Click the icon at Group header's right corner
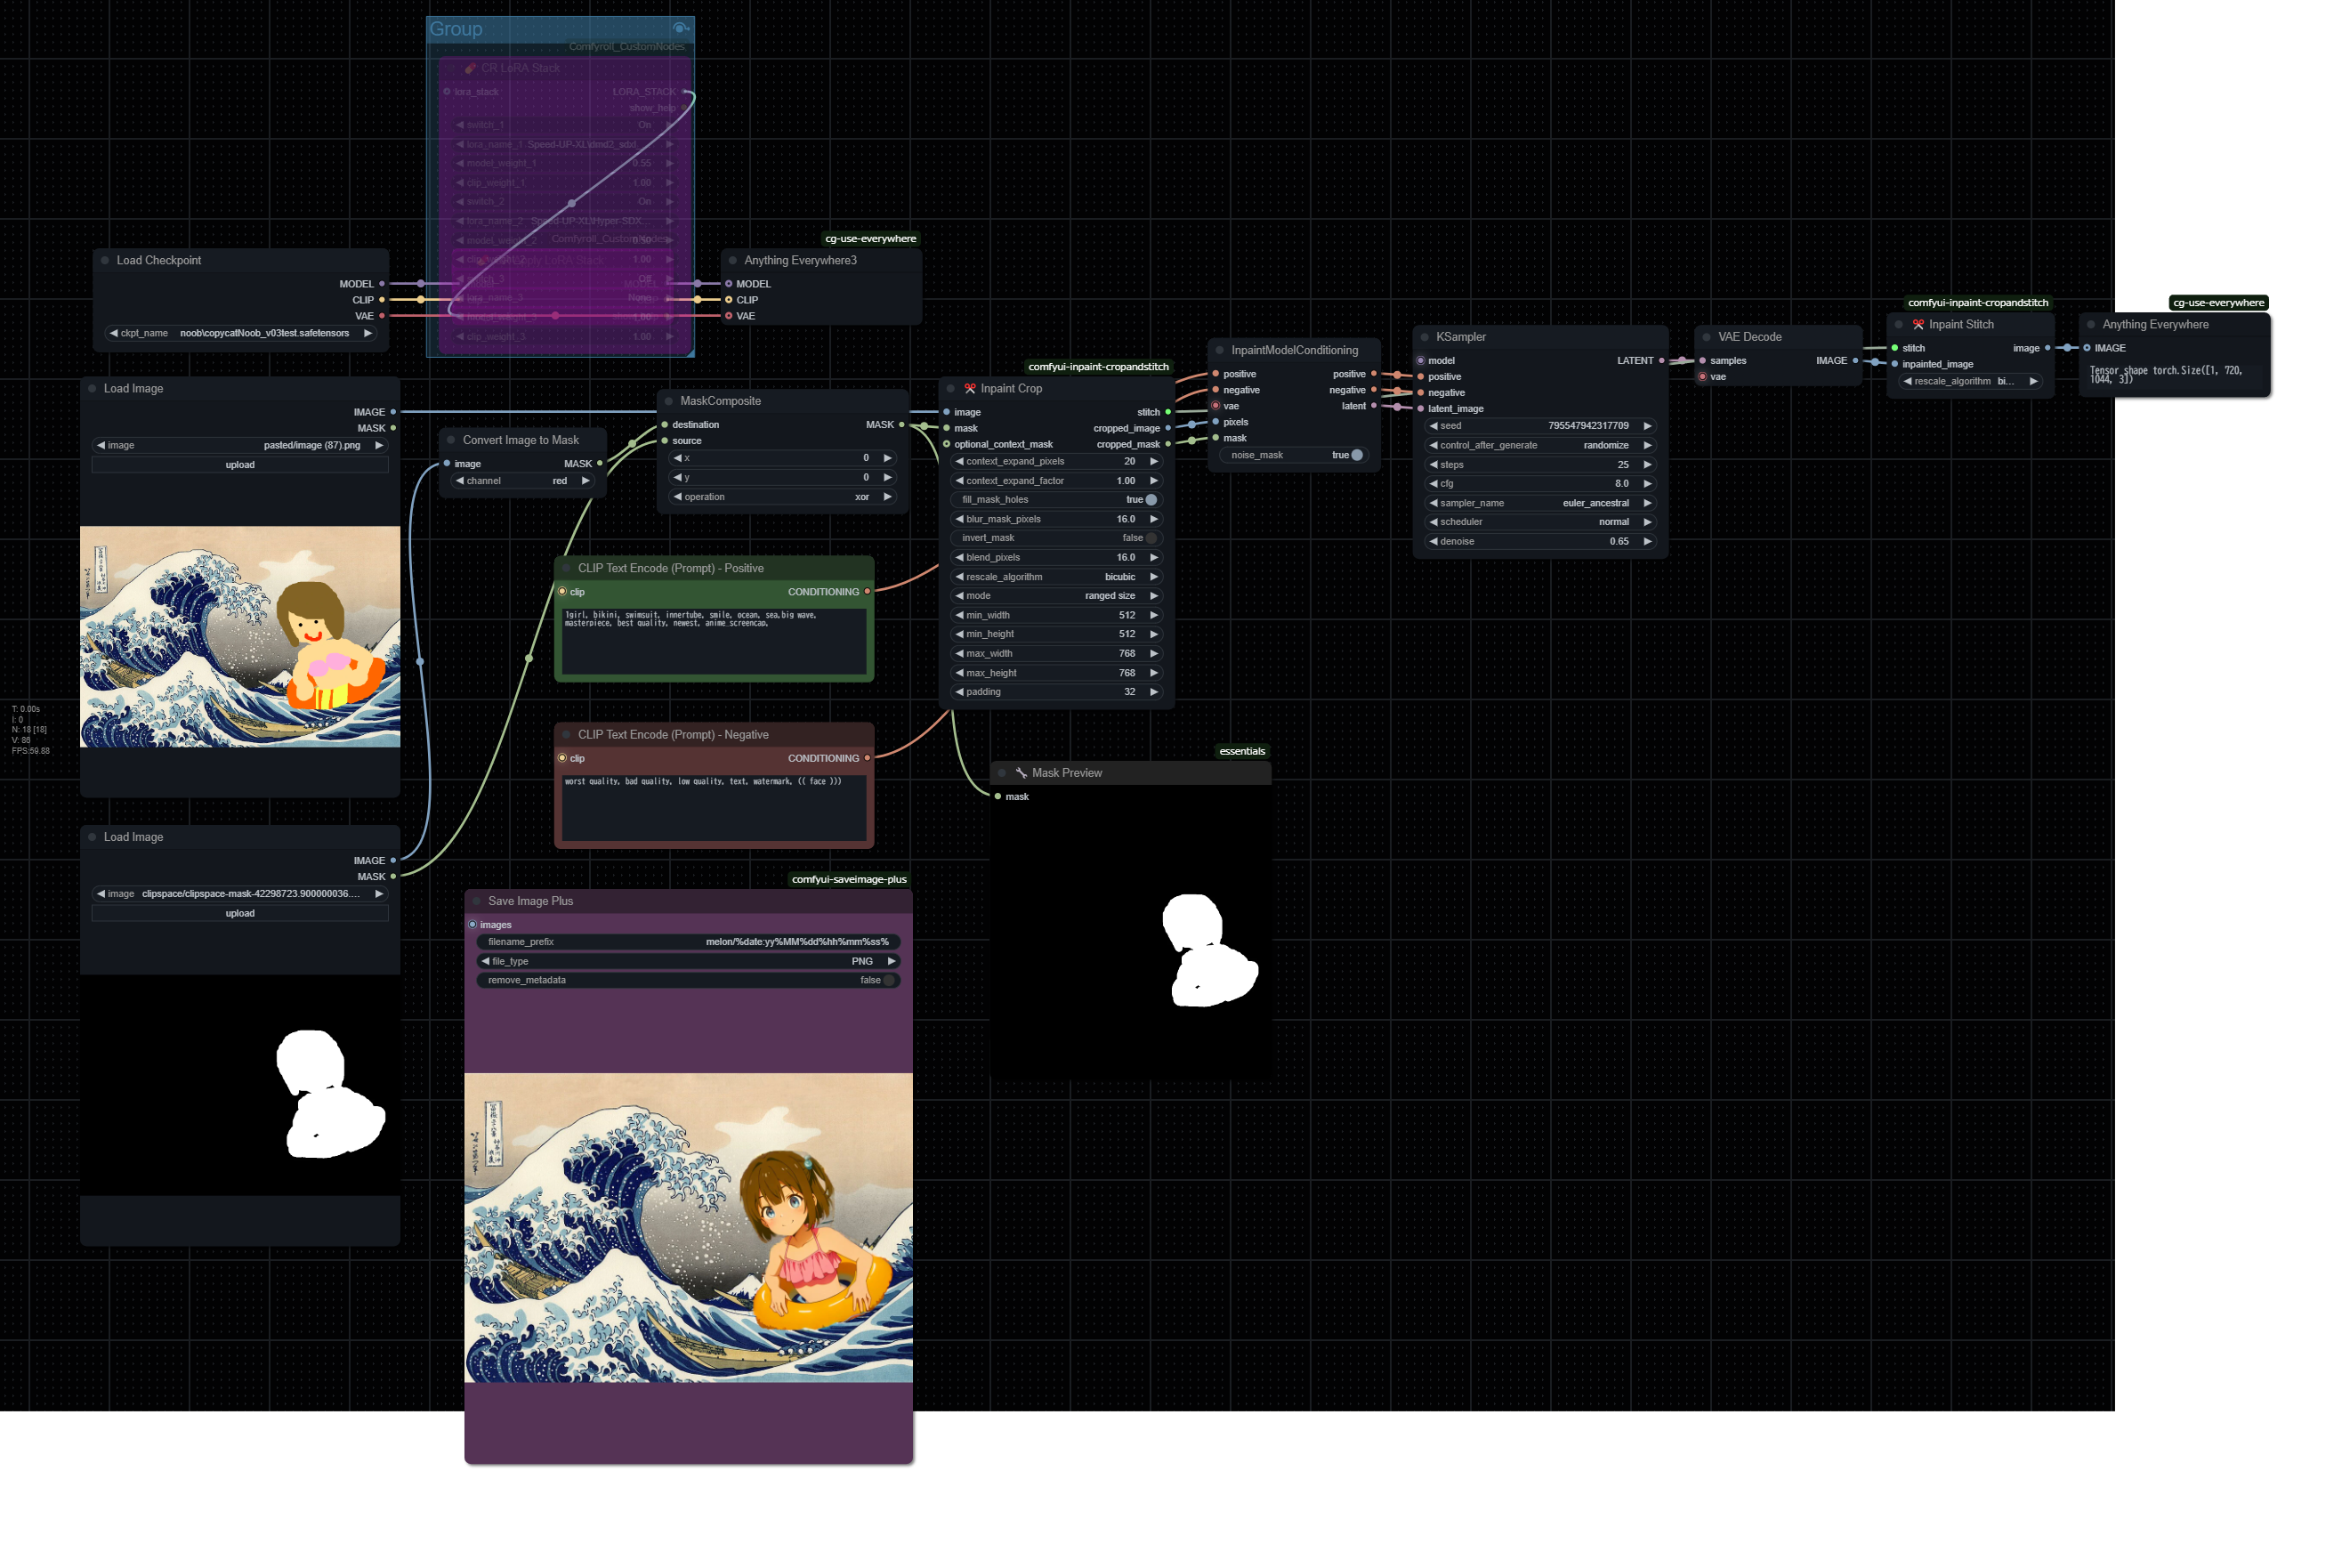 (680, 28)
